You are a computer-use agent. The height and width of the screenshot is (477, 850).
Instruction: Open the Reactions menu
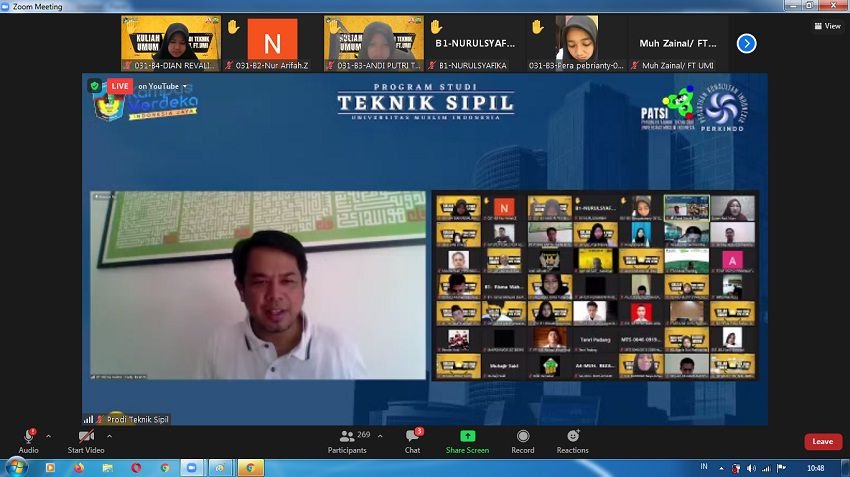click(x=572, y=441)
